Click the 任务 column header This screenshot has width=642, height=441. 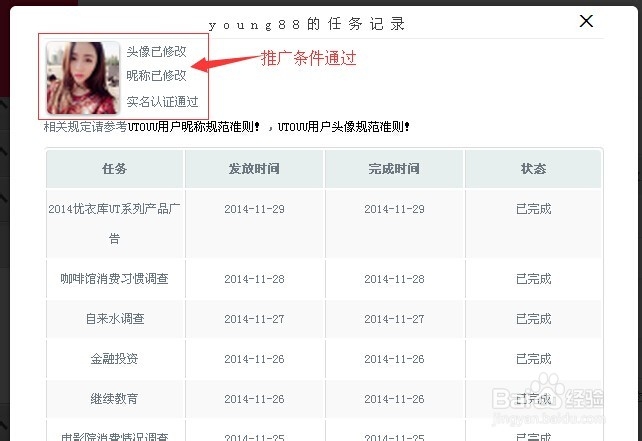click(115, 169)
